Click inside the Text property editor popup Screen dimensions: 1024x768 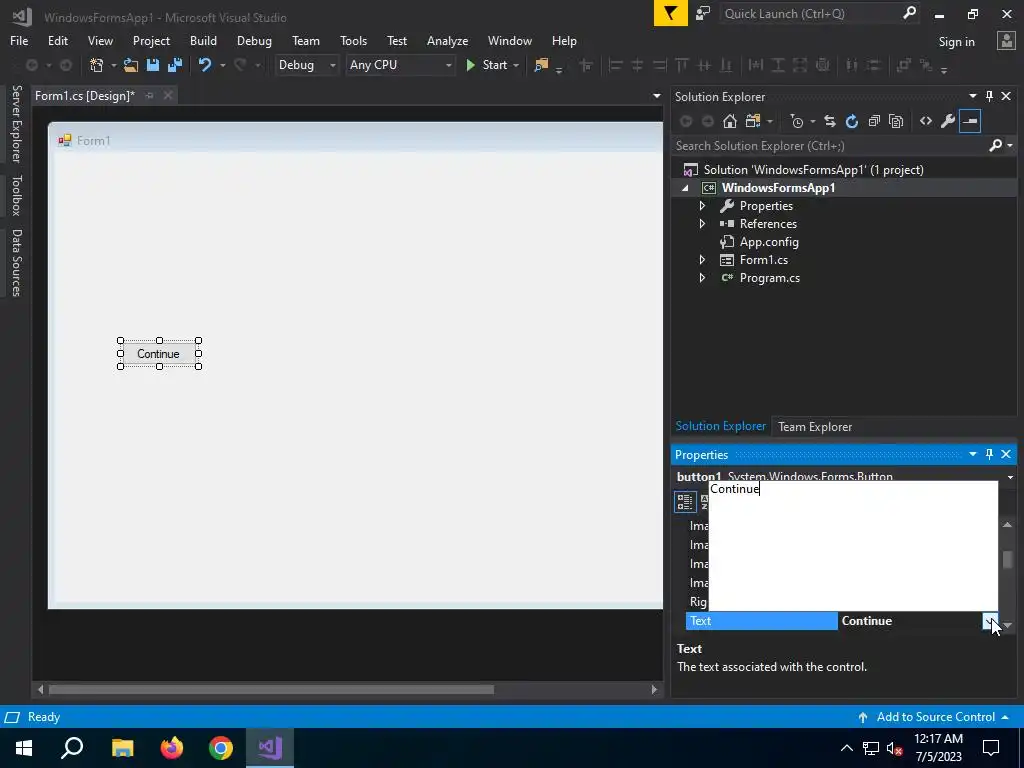click(x=853, y=546)
